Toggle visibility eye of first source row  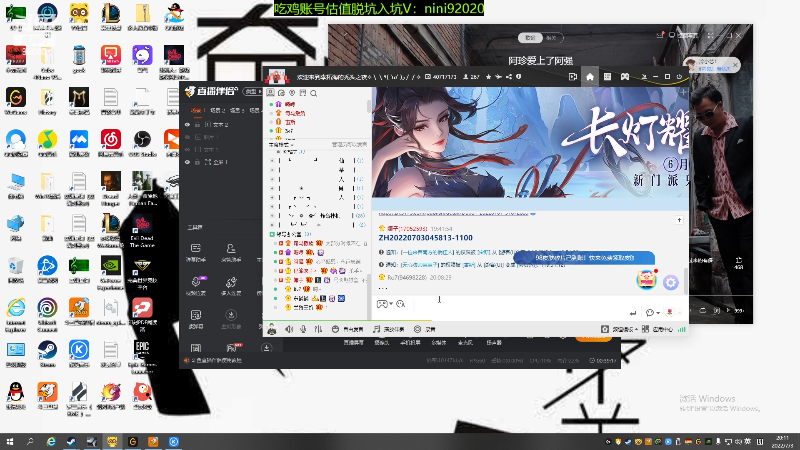click(187, 124)
